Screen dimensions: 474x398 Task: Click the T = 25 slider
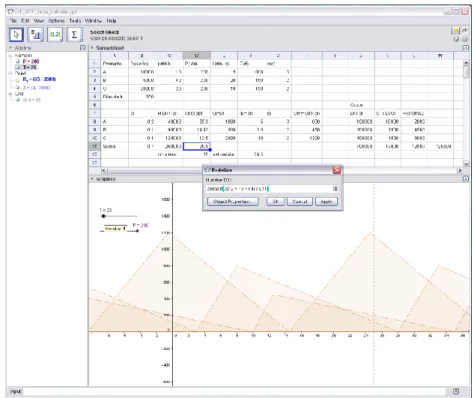pyautogui.click(x=118, y=216)
